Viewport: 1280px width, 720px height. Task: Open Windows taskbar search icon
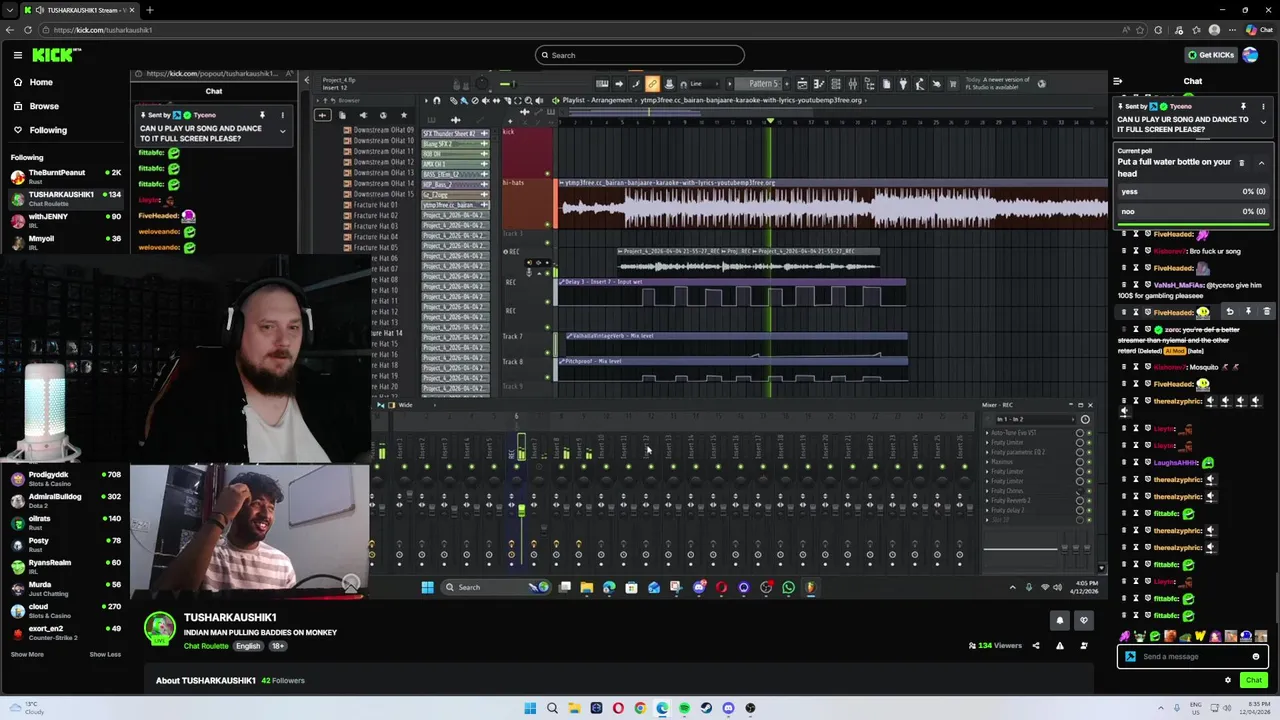tap(552, 708)
